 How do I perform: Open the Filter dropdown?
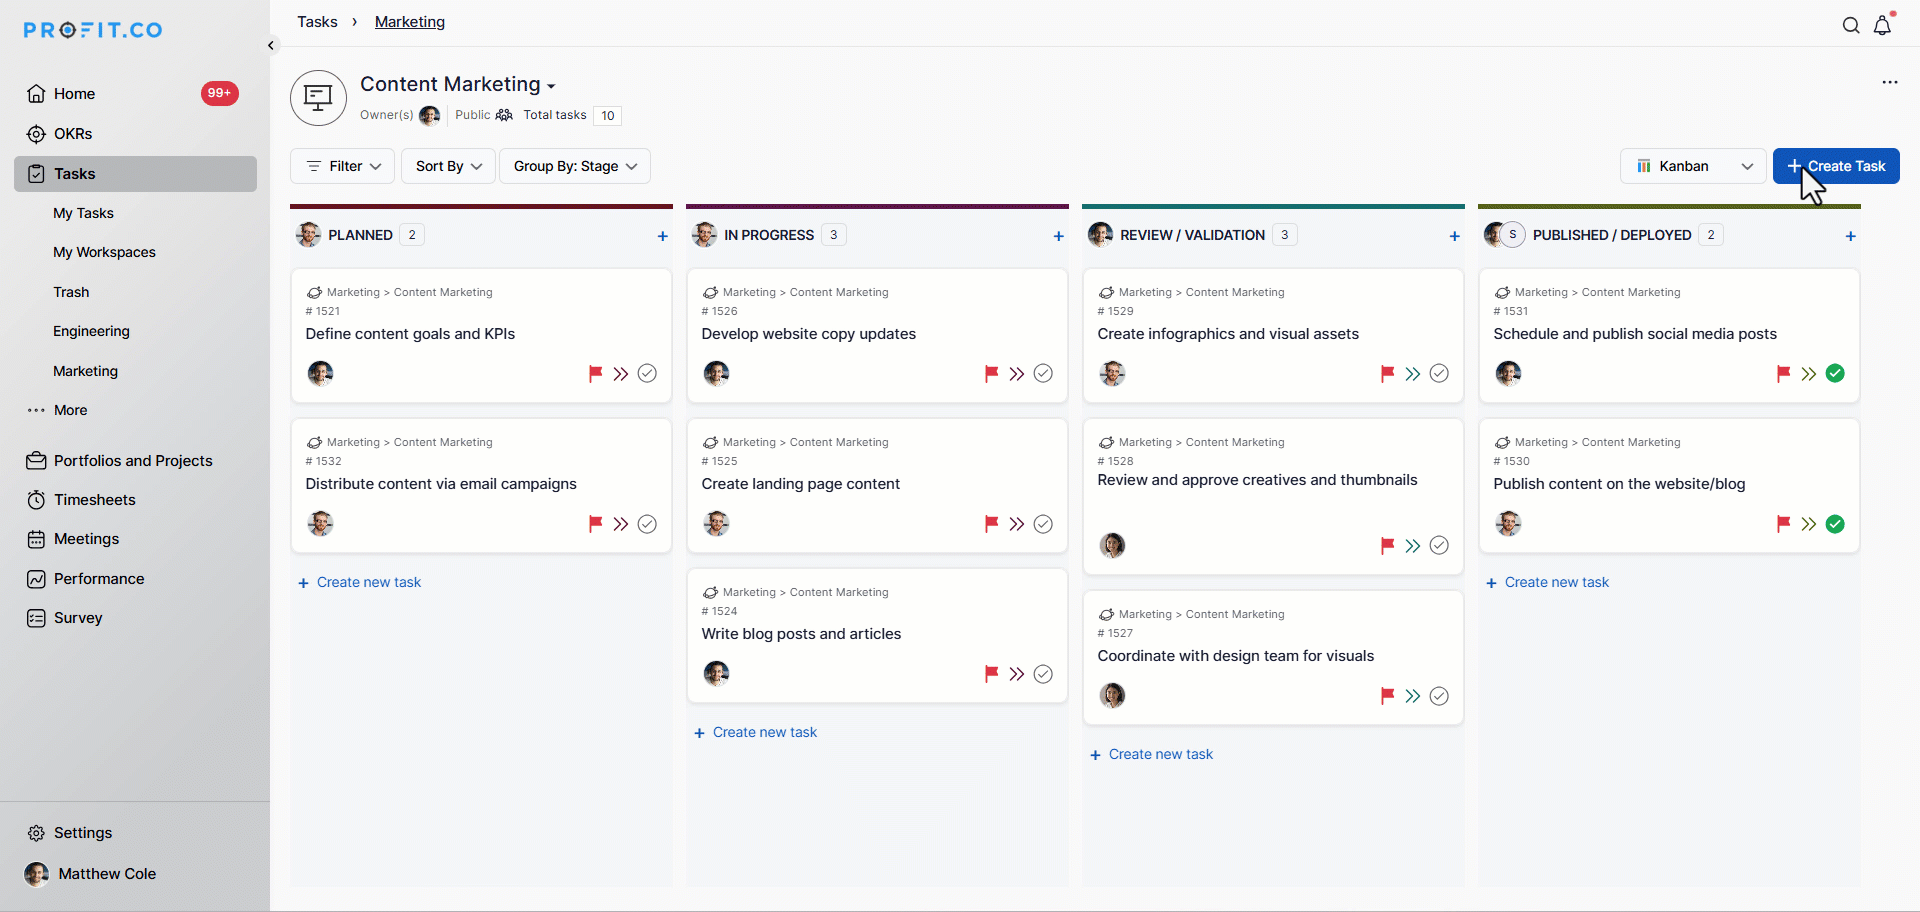343,166
